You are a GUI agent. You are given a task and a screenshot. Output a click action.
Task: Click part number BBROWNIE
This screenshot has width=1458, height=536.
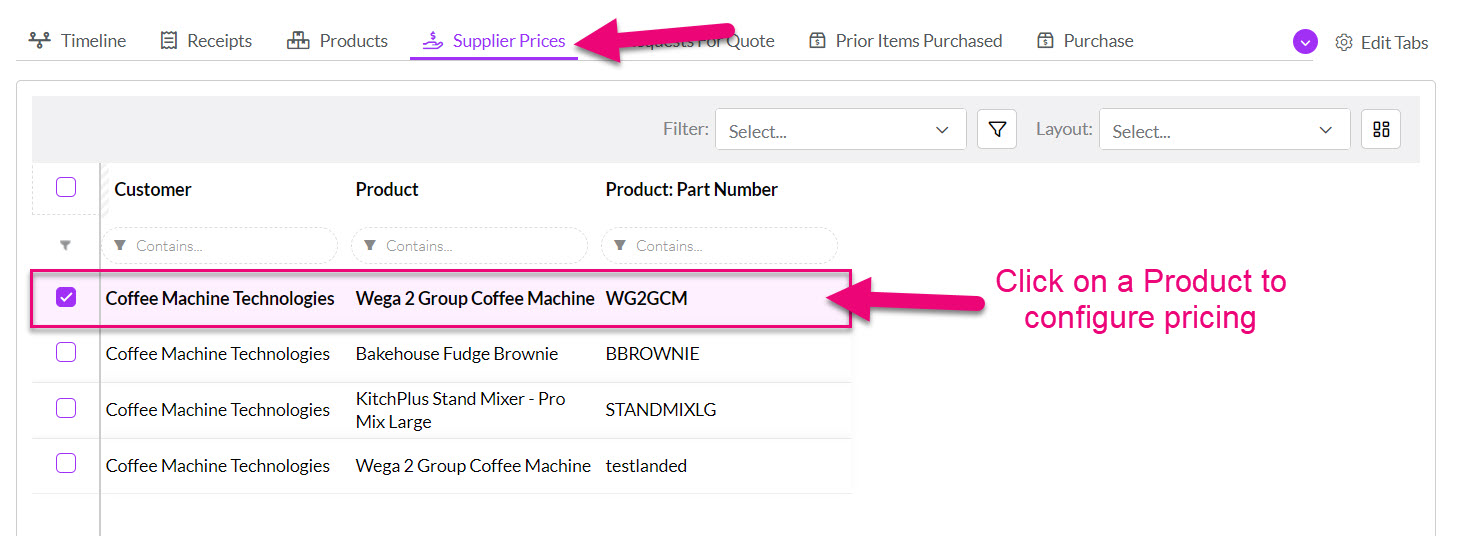point(652,354)
